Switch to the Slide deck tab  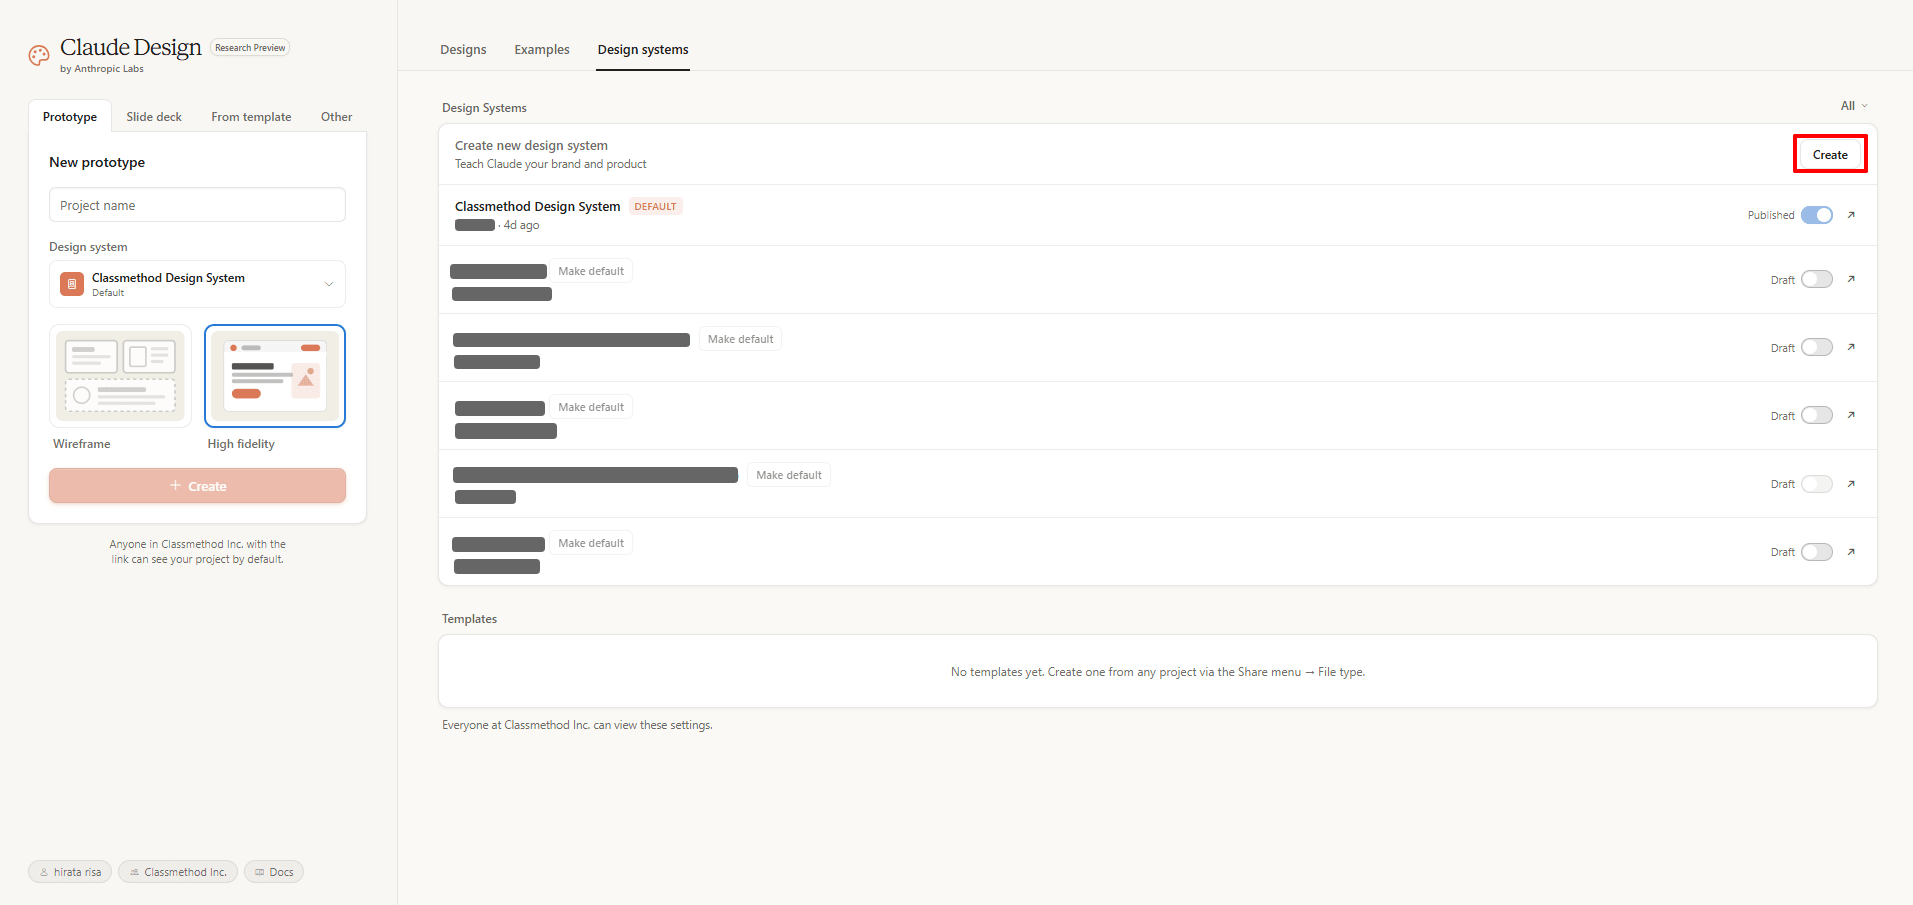[154, 117]
